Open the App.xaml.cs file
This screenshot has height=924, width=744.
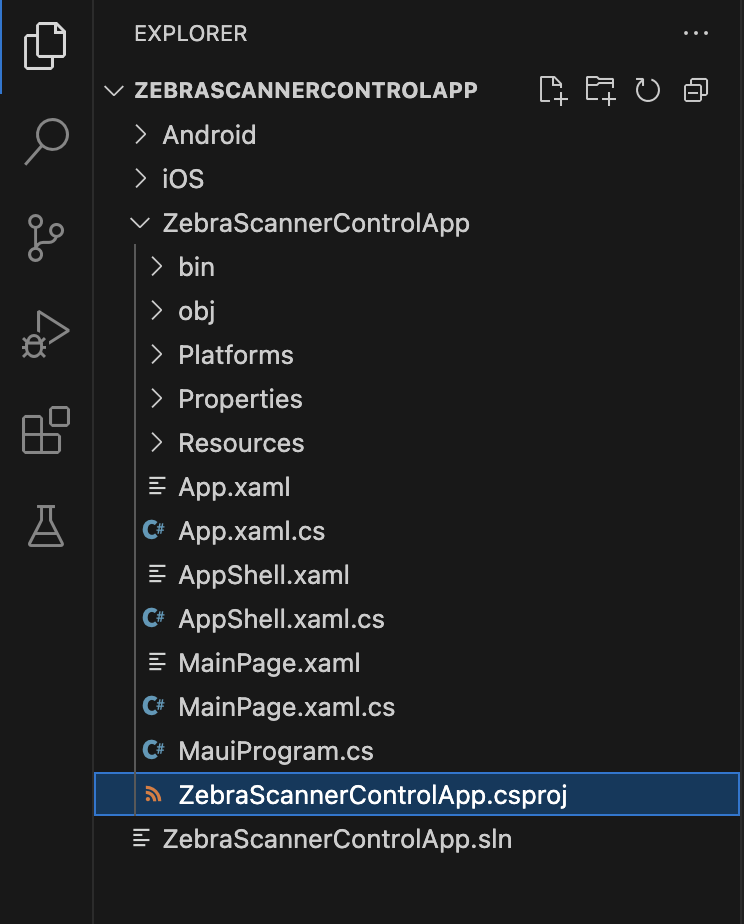(x=251, y=531)
